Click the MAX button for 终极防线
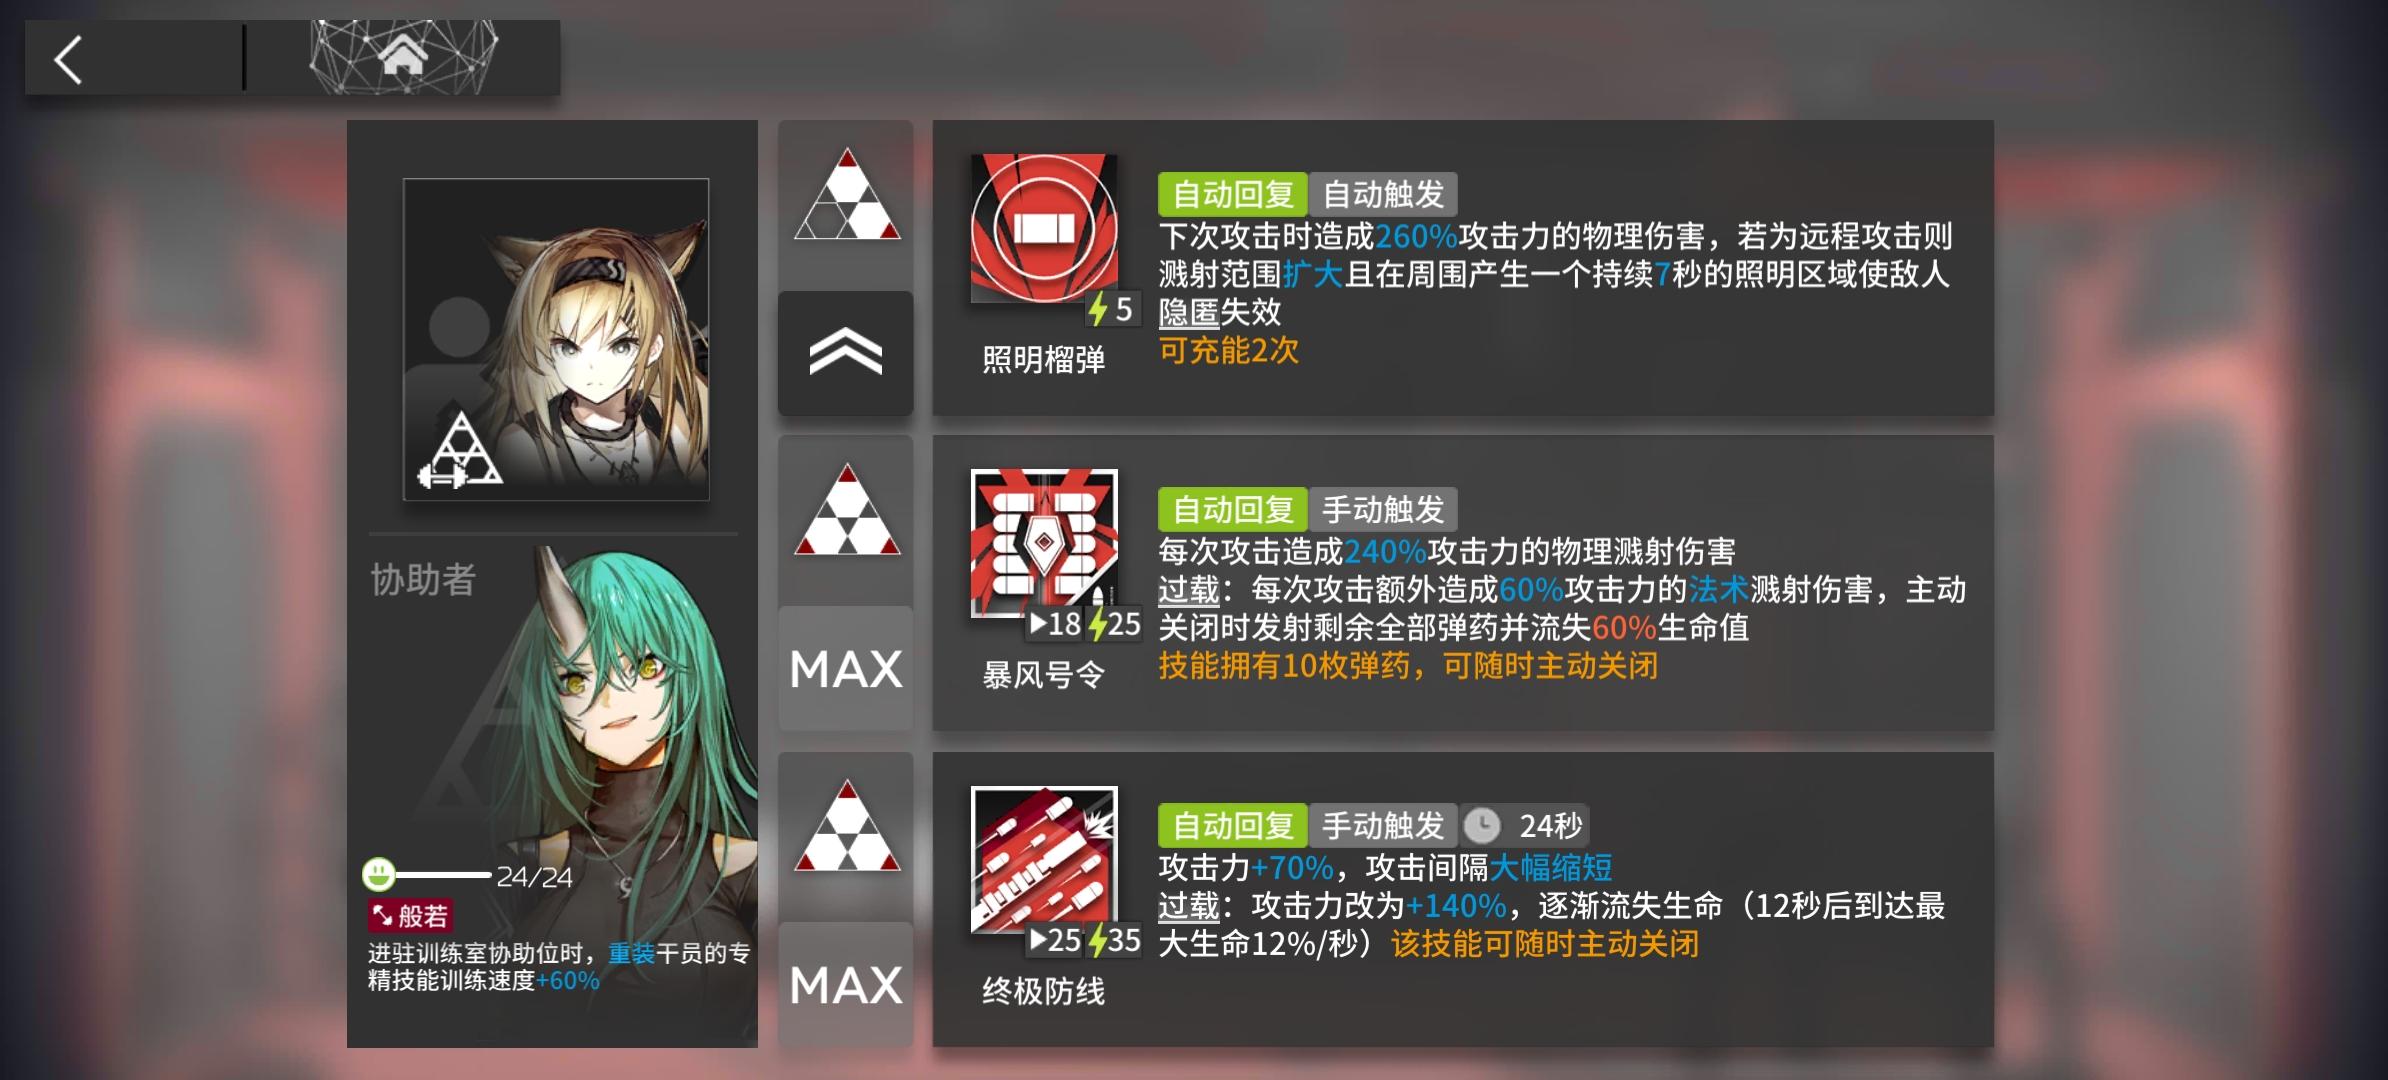 pyautogui.click(x=846, y=984)
